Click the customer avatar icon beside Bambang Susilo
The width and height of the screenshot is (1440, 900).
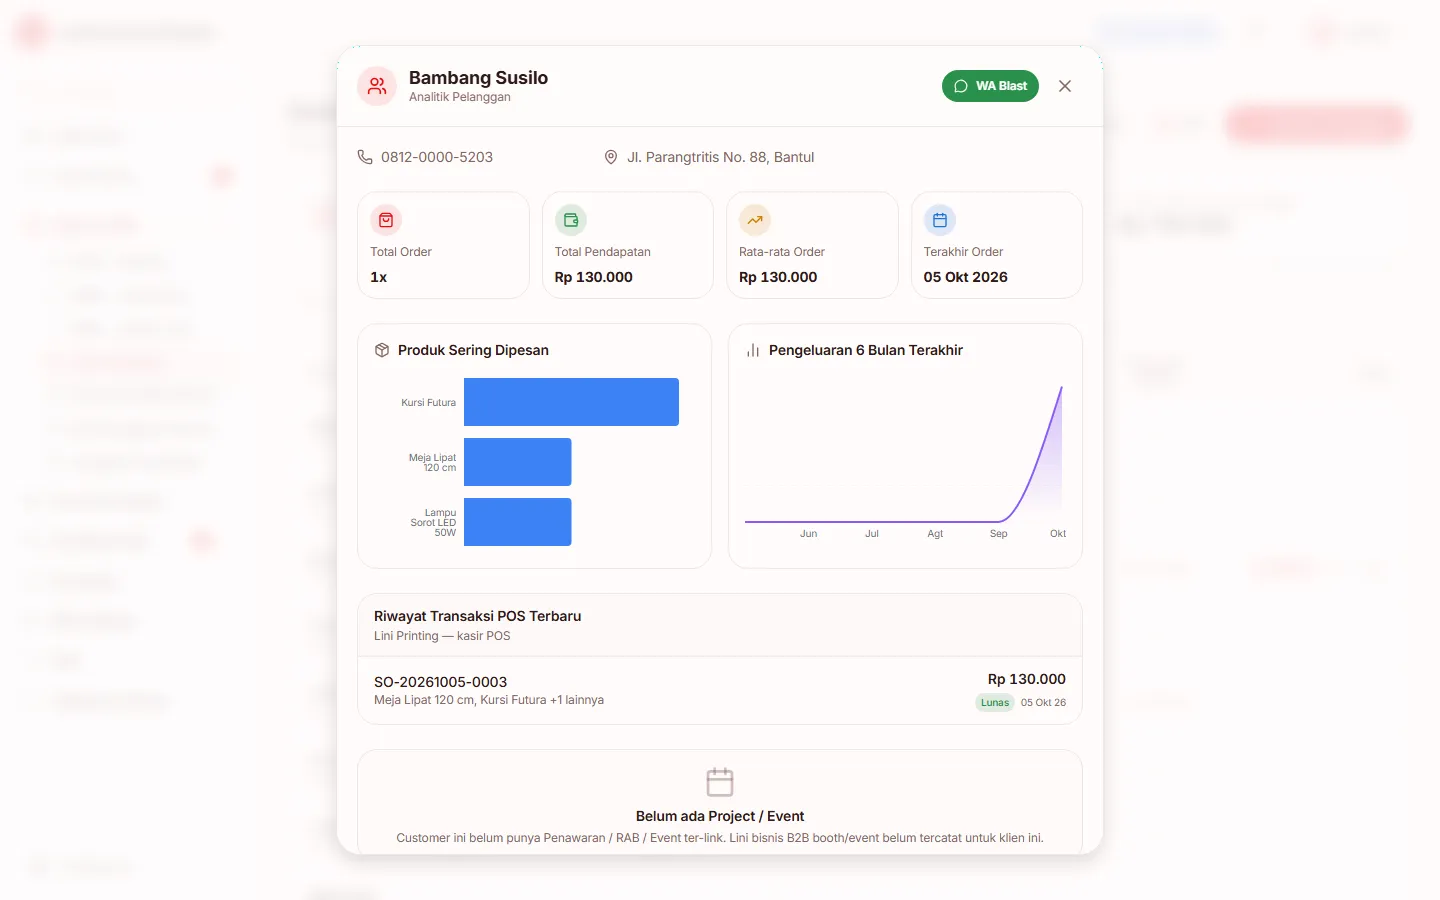[x=377, y=86]
